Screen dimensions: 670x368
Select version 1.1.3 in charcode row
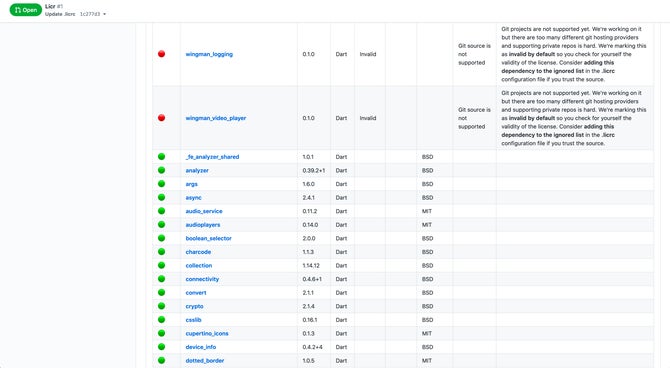(x=308, y=252)
